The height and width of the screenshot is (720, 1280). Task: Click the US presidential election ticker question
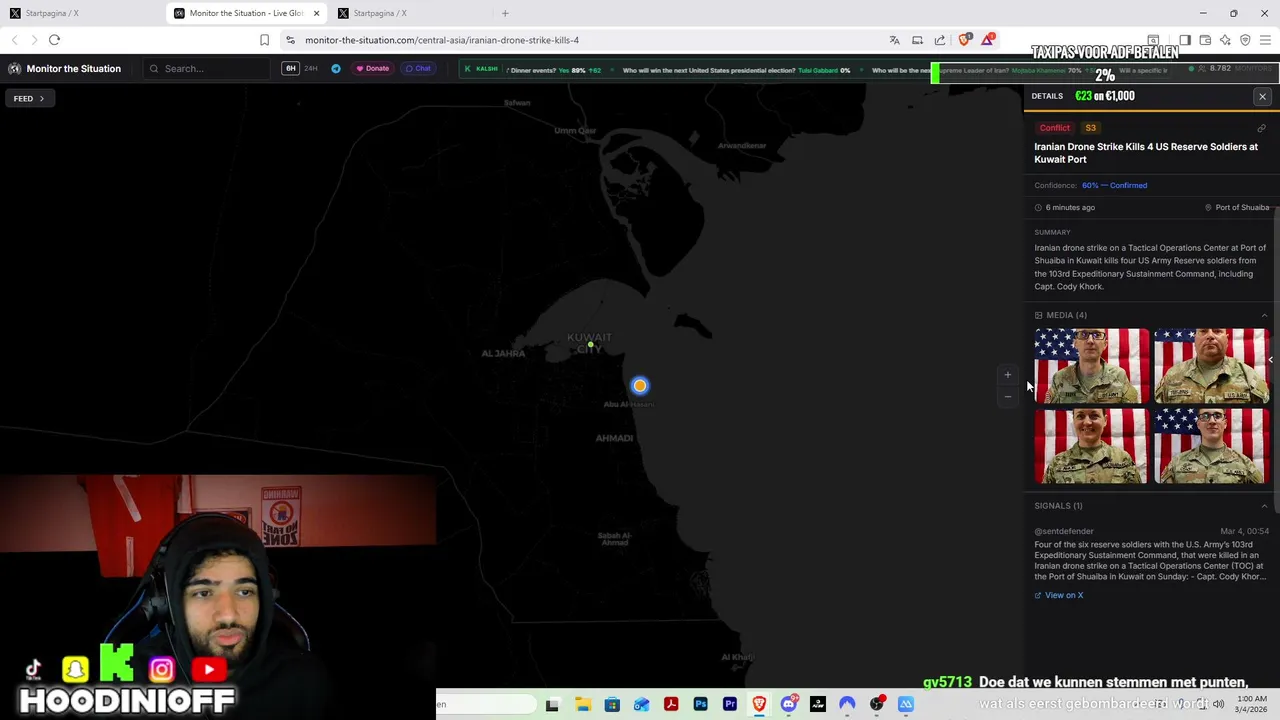point(709,70)
